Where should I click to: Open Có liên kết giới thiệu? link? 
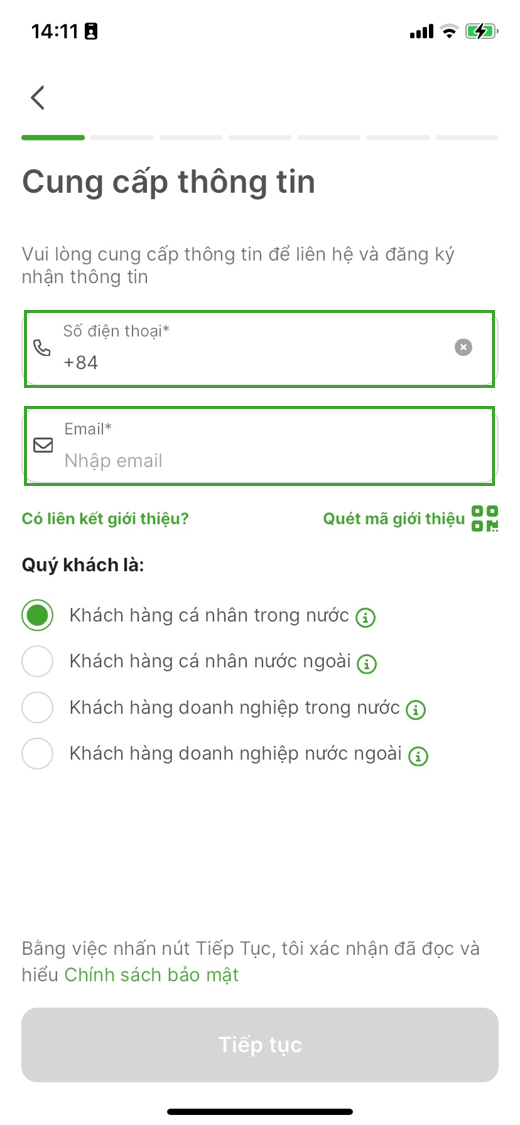click(105, 518)
